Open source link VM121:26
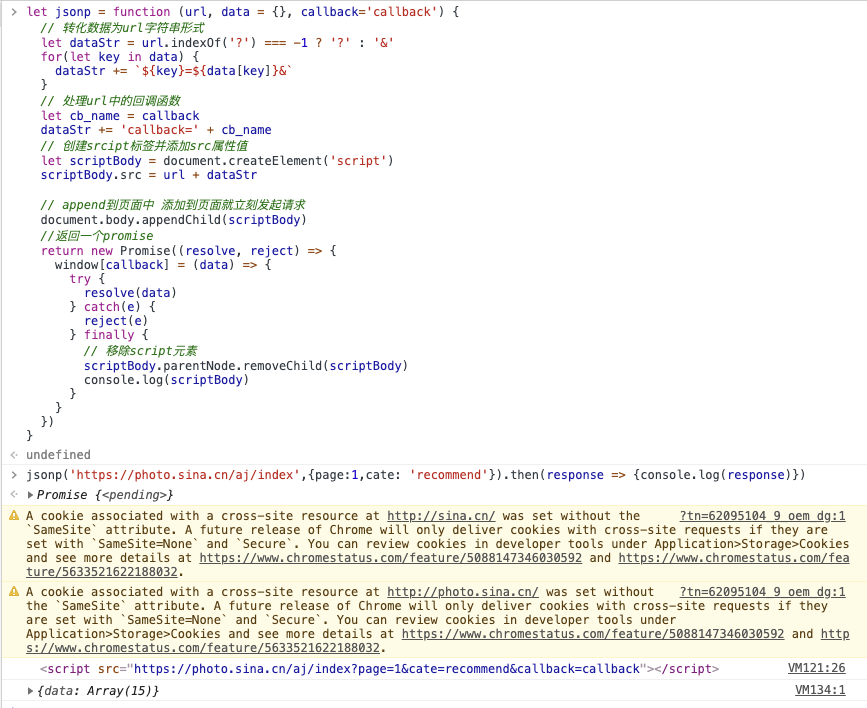Screen dimensions: 867x708 tap(817, 668)
